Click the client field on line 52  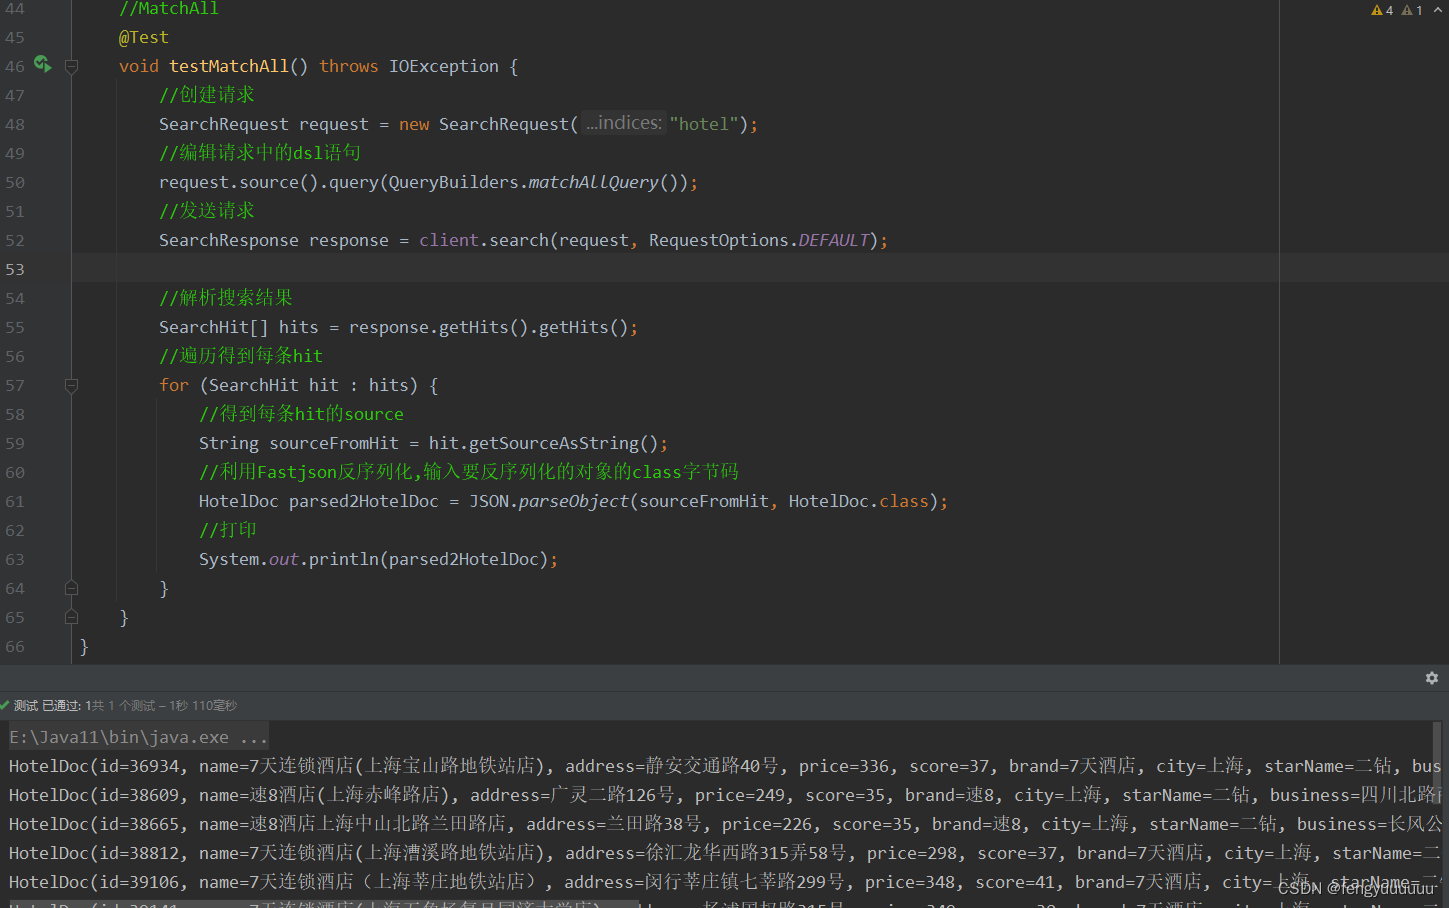(x=449, y=240)
